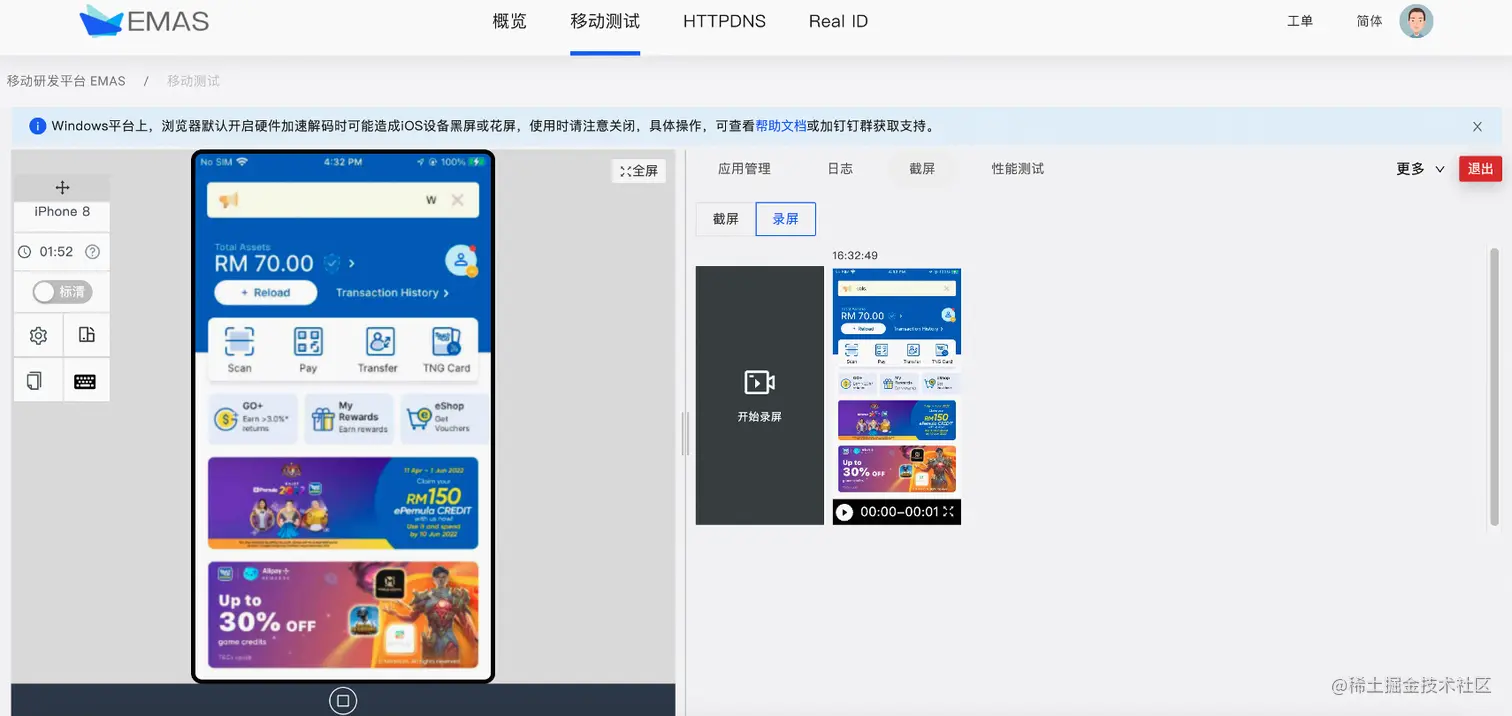Switch to 概览 nav tab
This screenshot has height=716, width=1512.
tap(510, 21)
